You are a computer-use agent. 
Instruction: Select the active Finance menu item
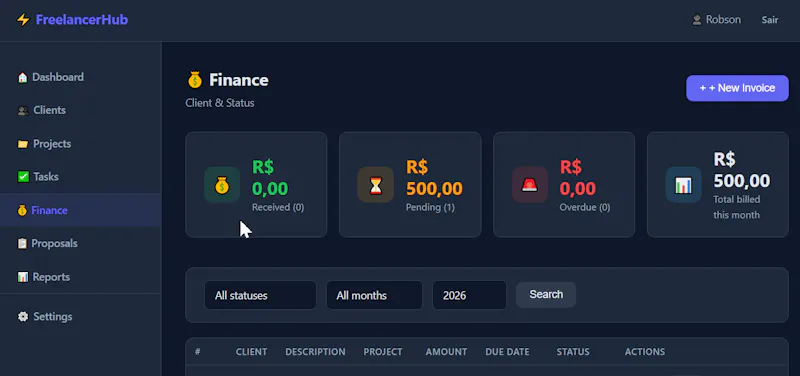click(81, 210)
